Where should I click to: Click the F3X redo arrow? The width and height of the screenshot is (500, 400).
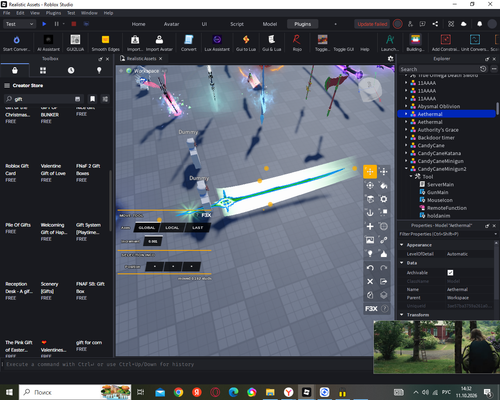[384, 268]
